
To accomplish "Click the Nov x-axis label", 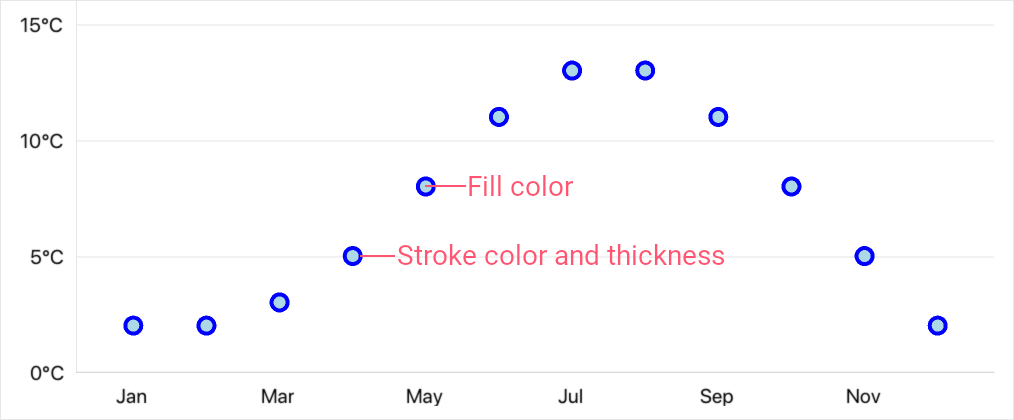I will tap(863, 397).
